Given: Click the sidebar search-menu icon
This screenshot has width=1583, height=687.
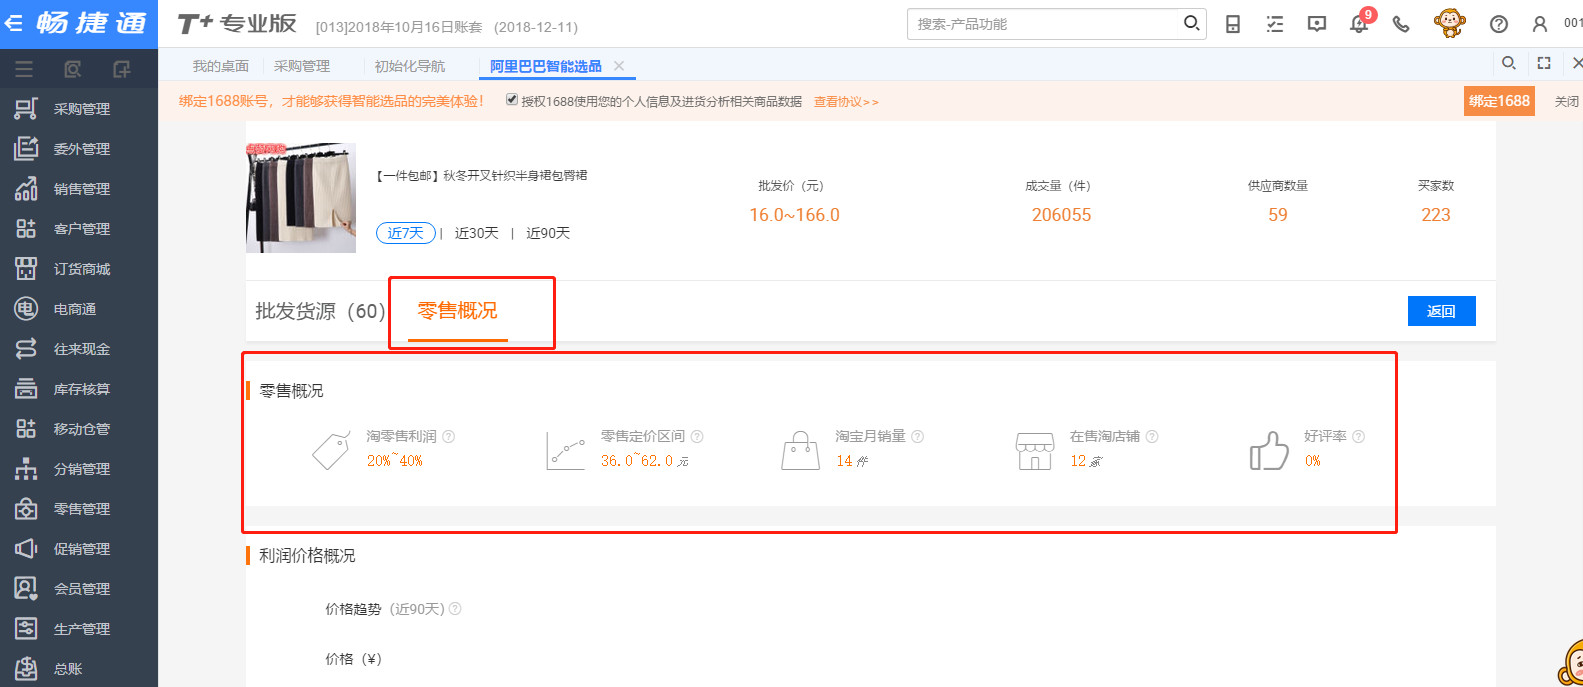Looking at the screenshot, I should pyautogui.click(x=72, y=69).
